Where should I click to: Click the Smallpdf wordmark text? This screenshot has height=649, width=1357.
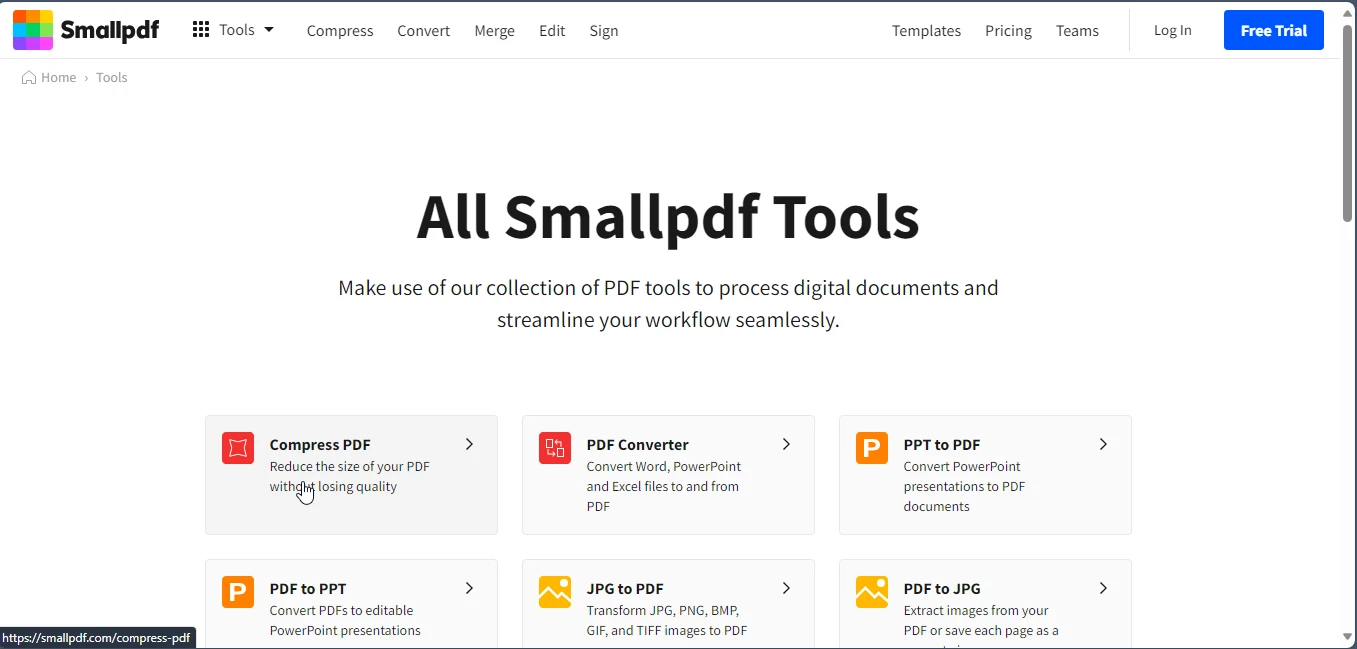point(110,30)
